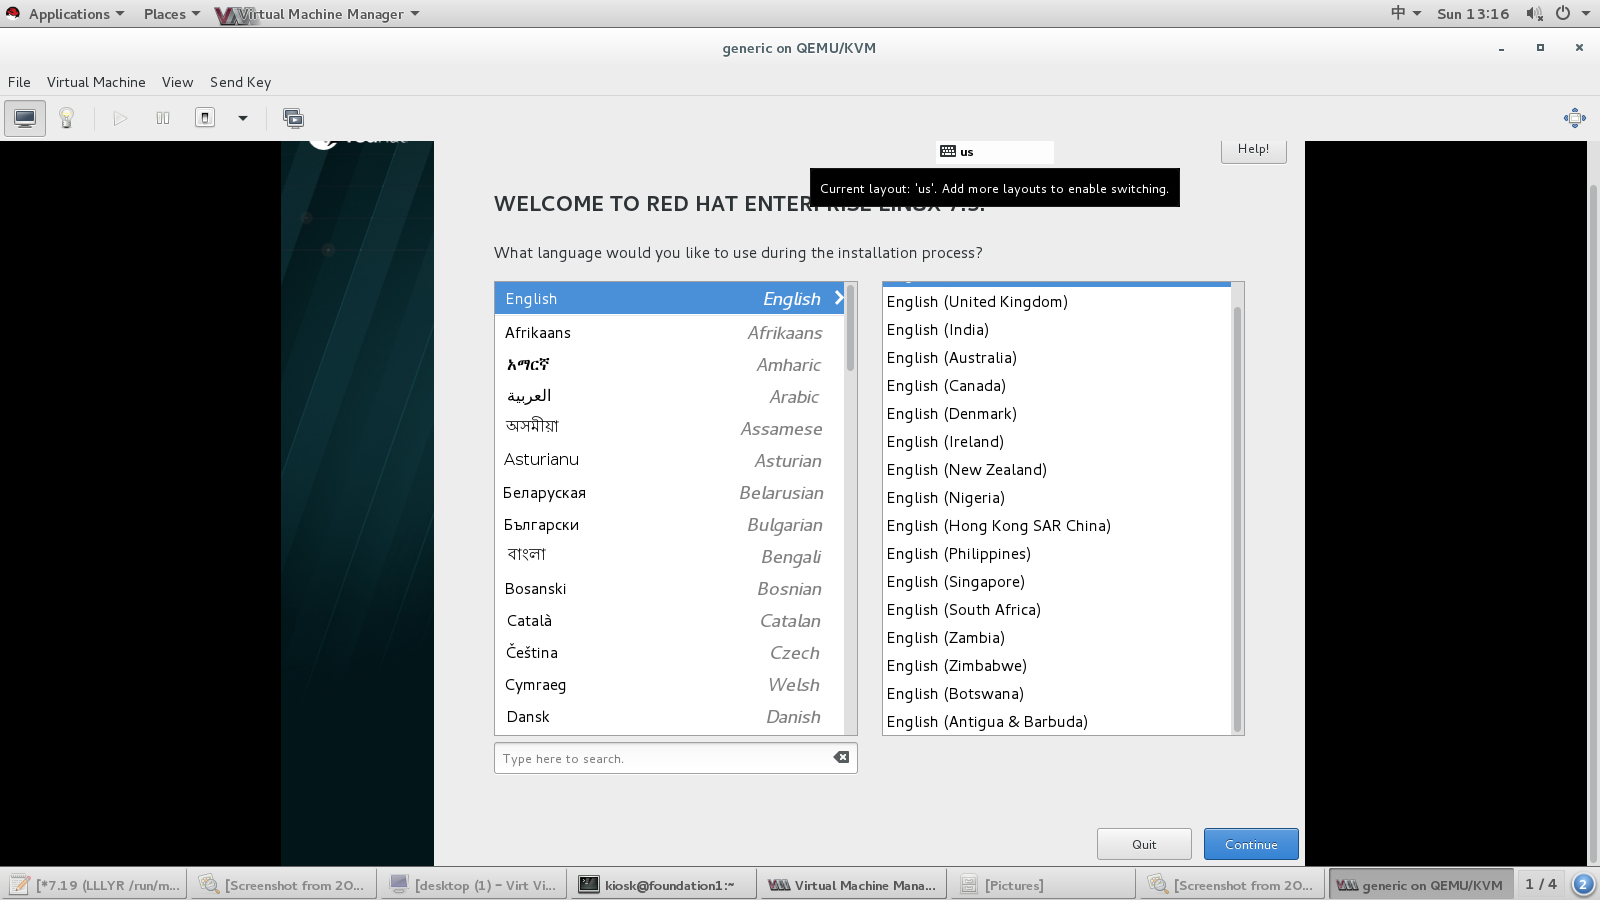
Task: Switch to Virtual Machine Manager taskbar item
Action: (851, 885)
